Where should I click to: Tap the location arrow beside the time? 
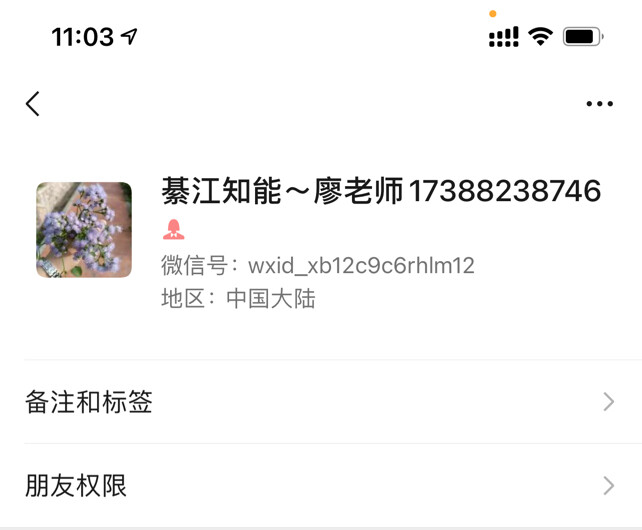[129, 36]
